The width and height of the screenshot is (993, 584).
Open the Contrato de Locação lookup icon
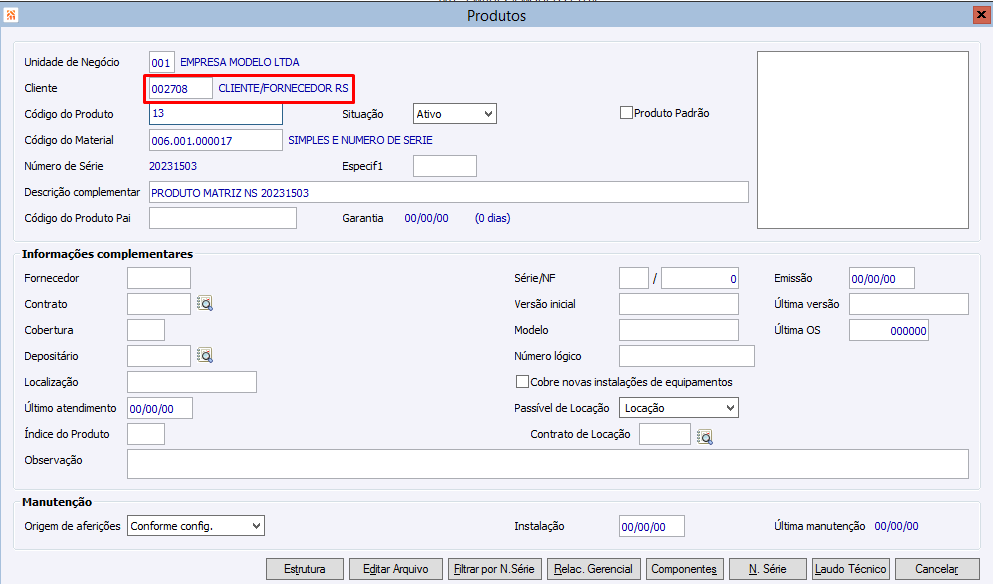coord(705,436)
